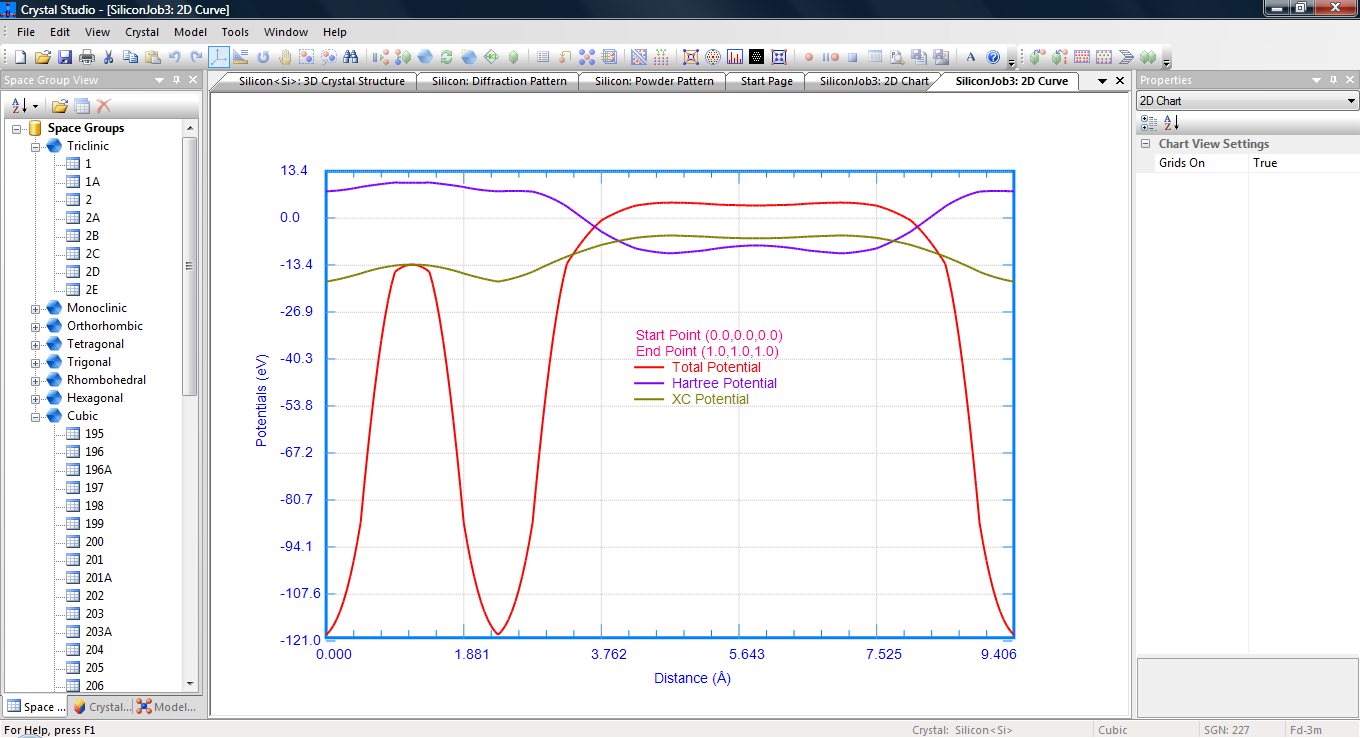The image size is (1360, 738).
Task: Click the green refresh arrows icon
Action: pos(447,57)
